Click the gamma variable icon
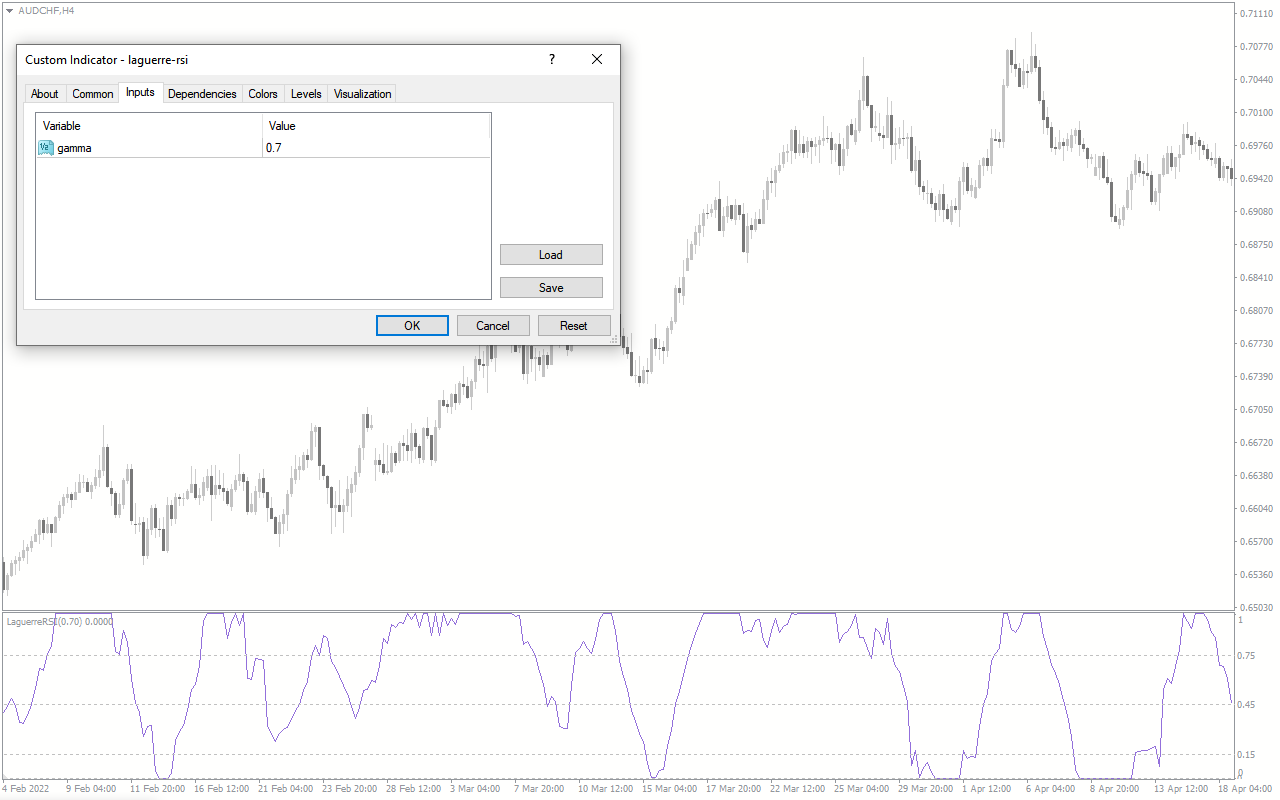The height and width of the screenshot is (800, 1280). click(46, 148)
